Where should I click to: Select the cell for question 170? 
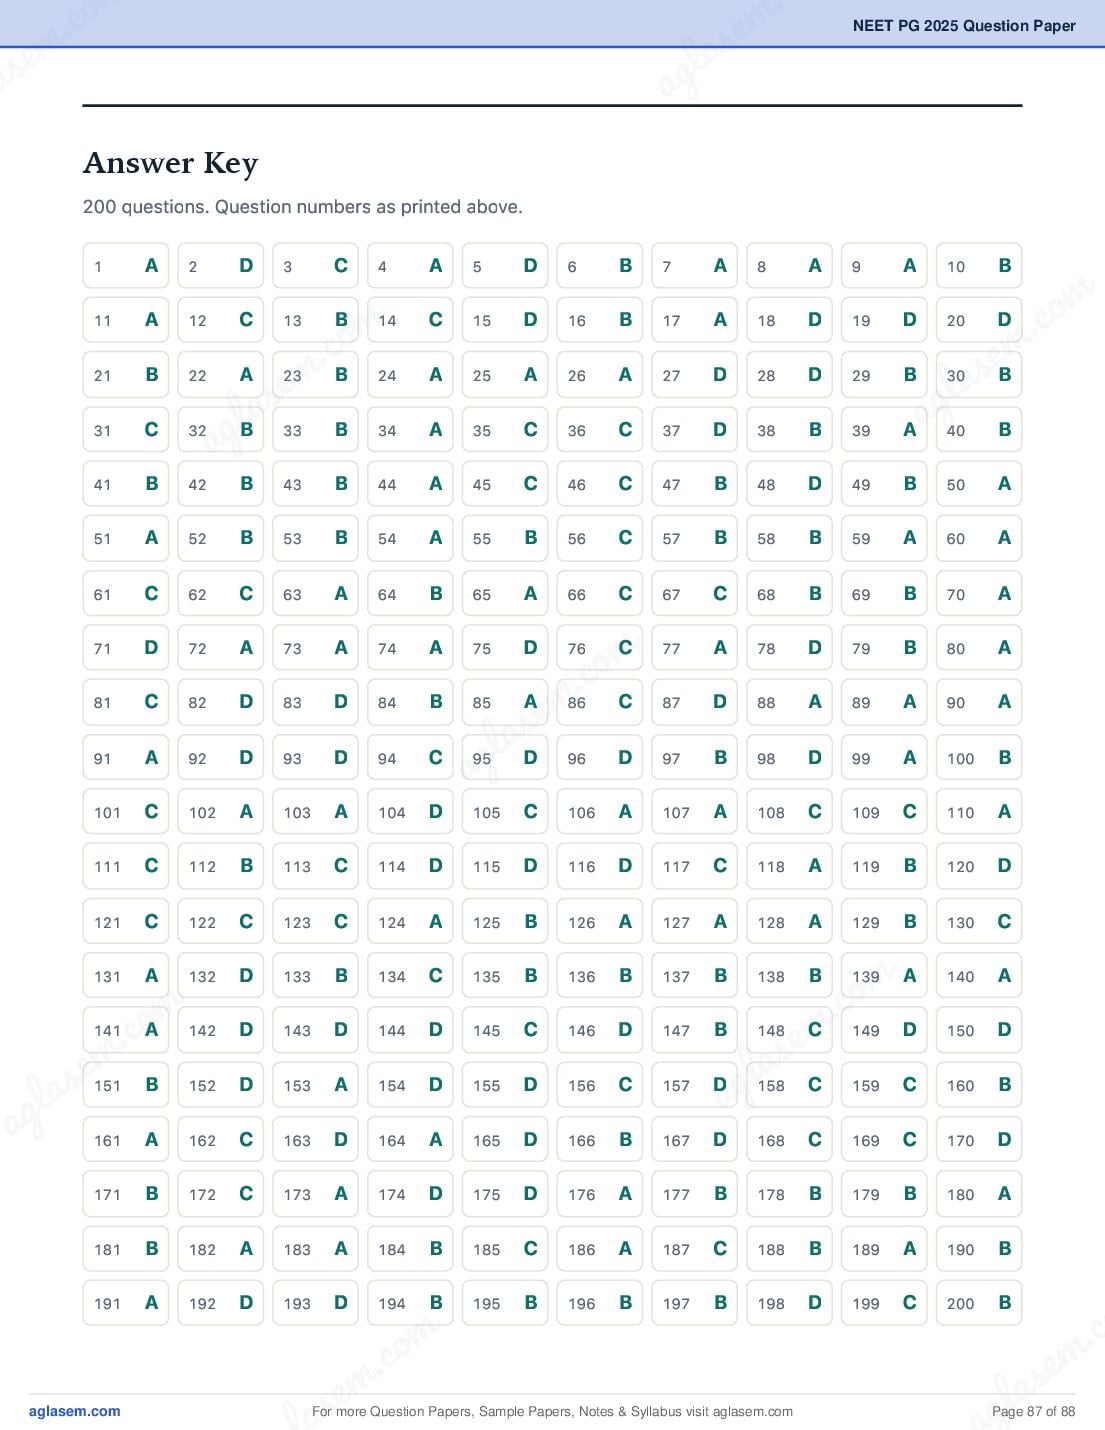pyautogui.click(x=979, y=1140)
